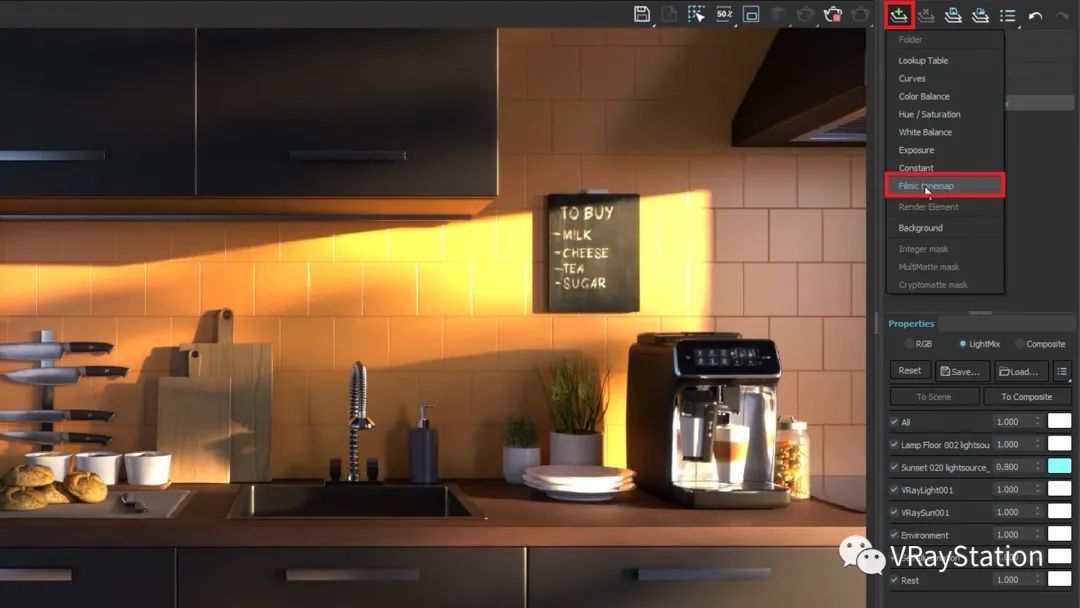Click the Delete layer icon
The width and height of the screenshot is (1080, 608).
[x=926, y=15]
